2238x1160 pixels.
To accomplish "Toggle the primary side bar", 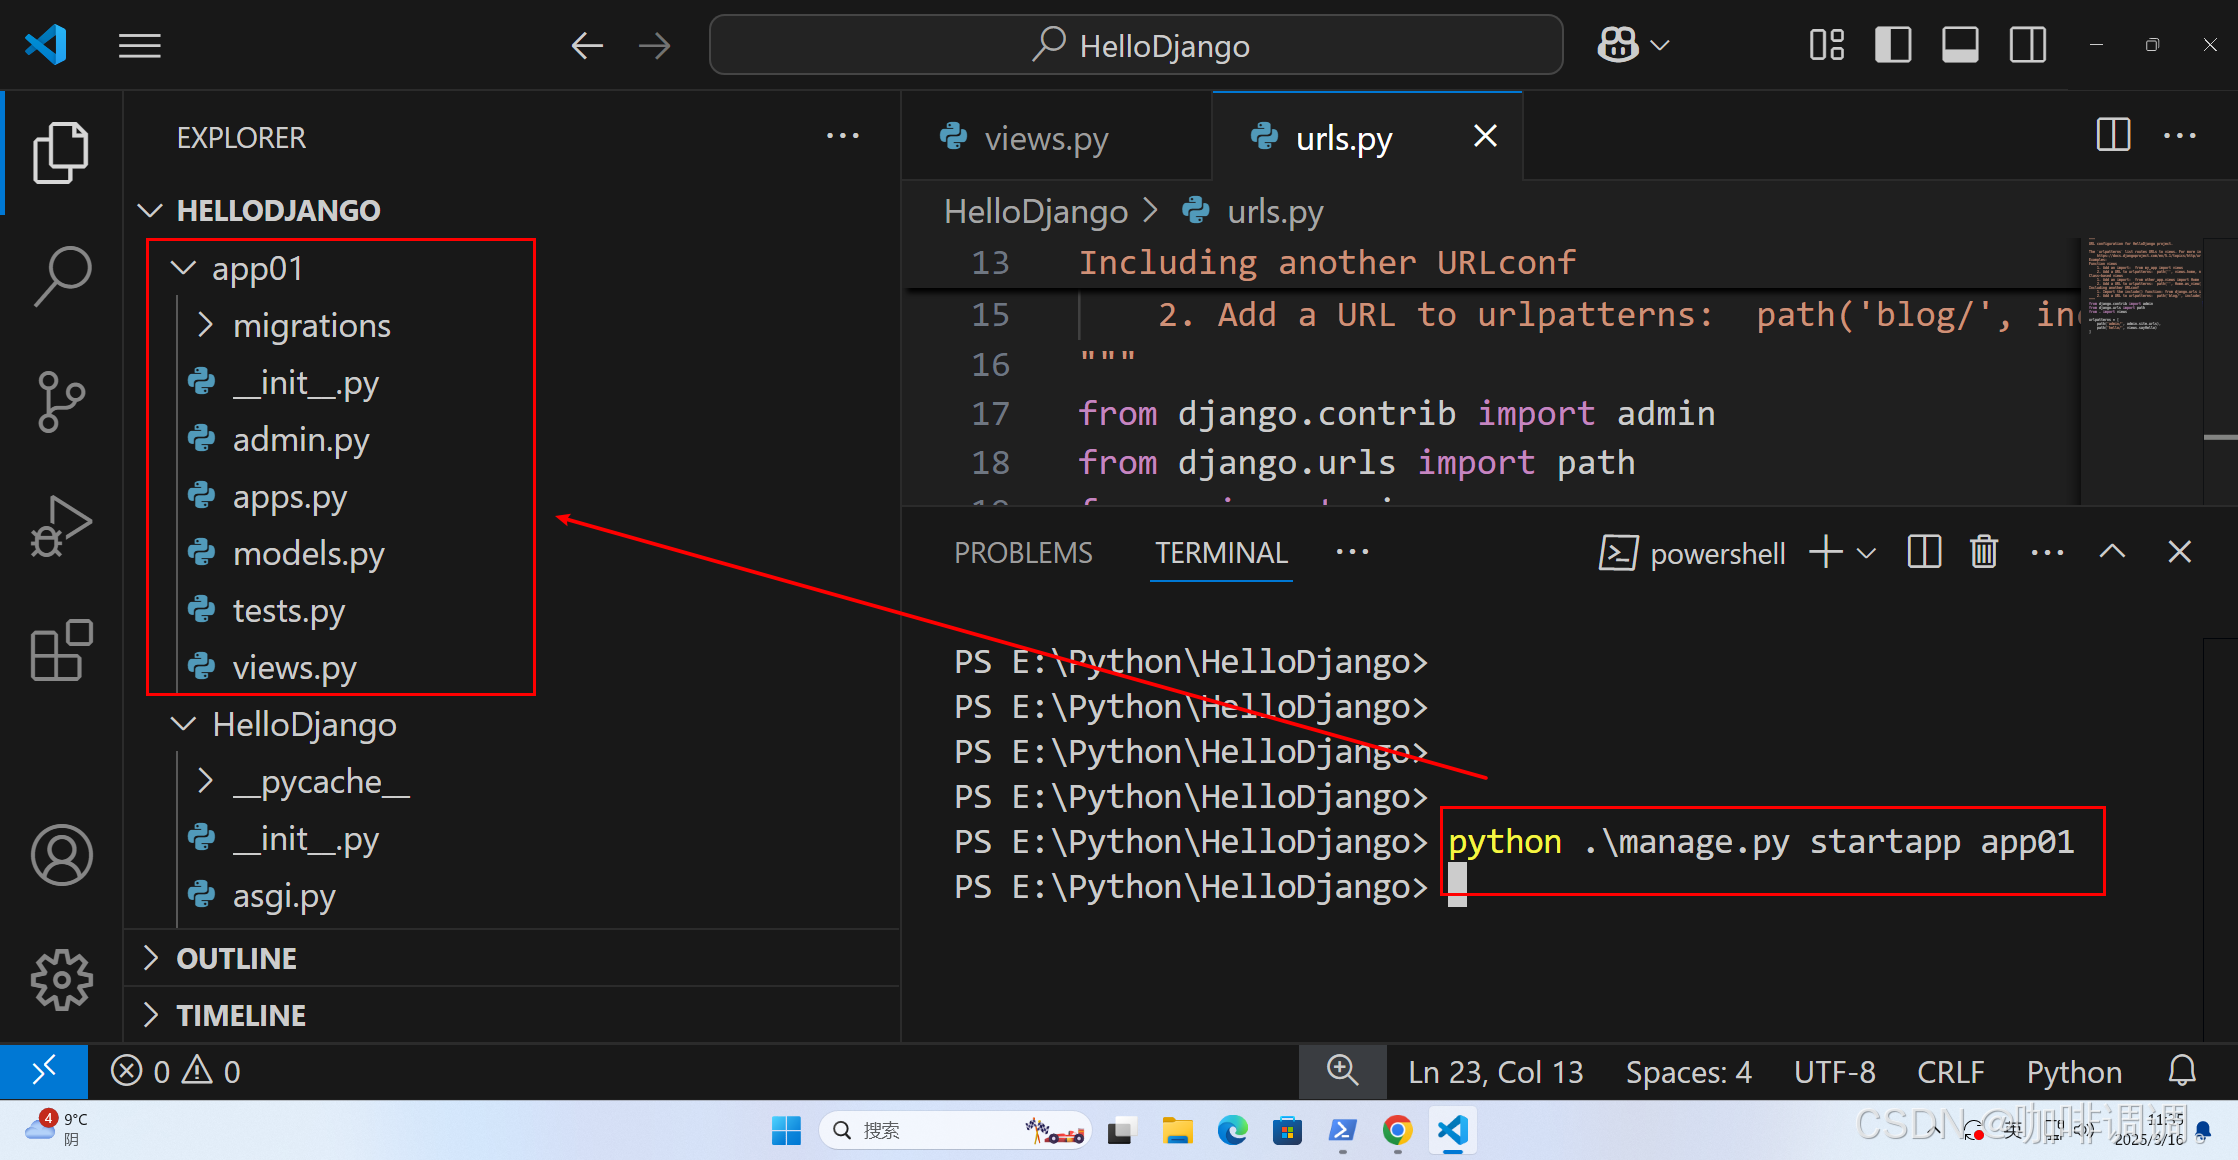I will (x=1893, y=45).
